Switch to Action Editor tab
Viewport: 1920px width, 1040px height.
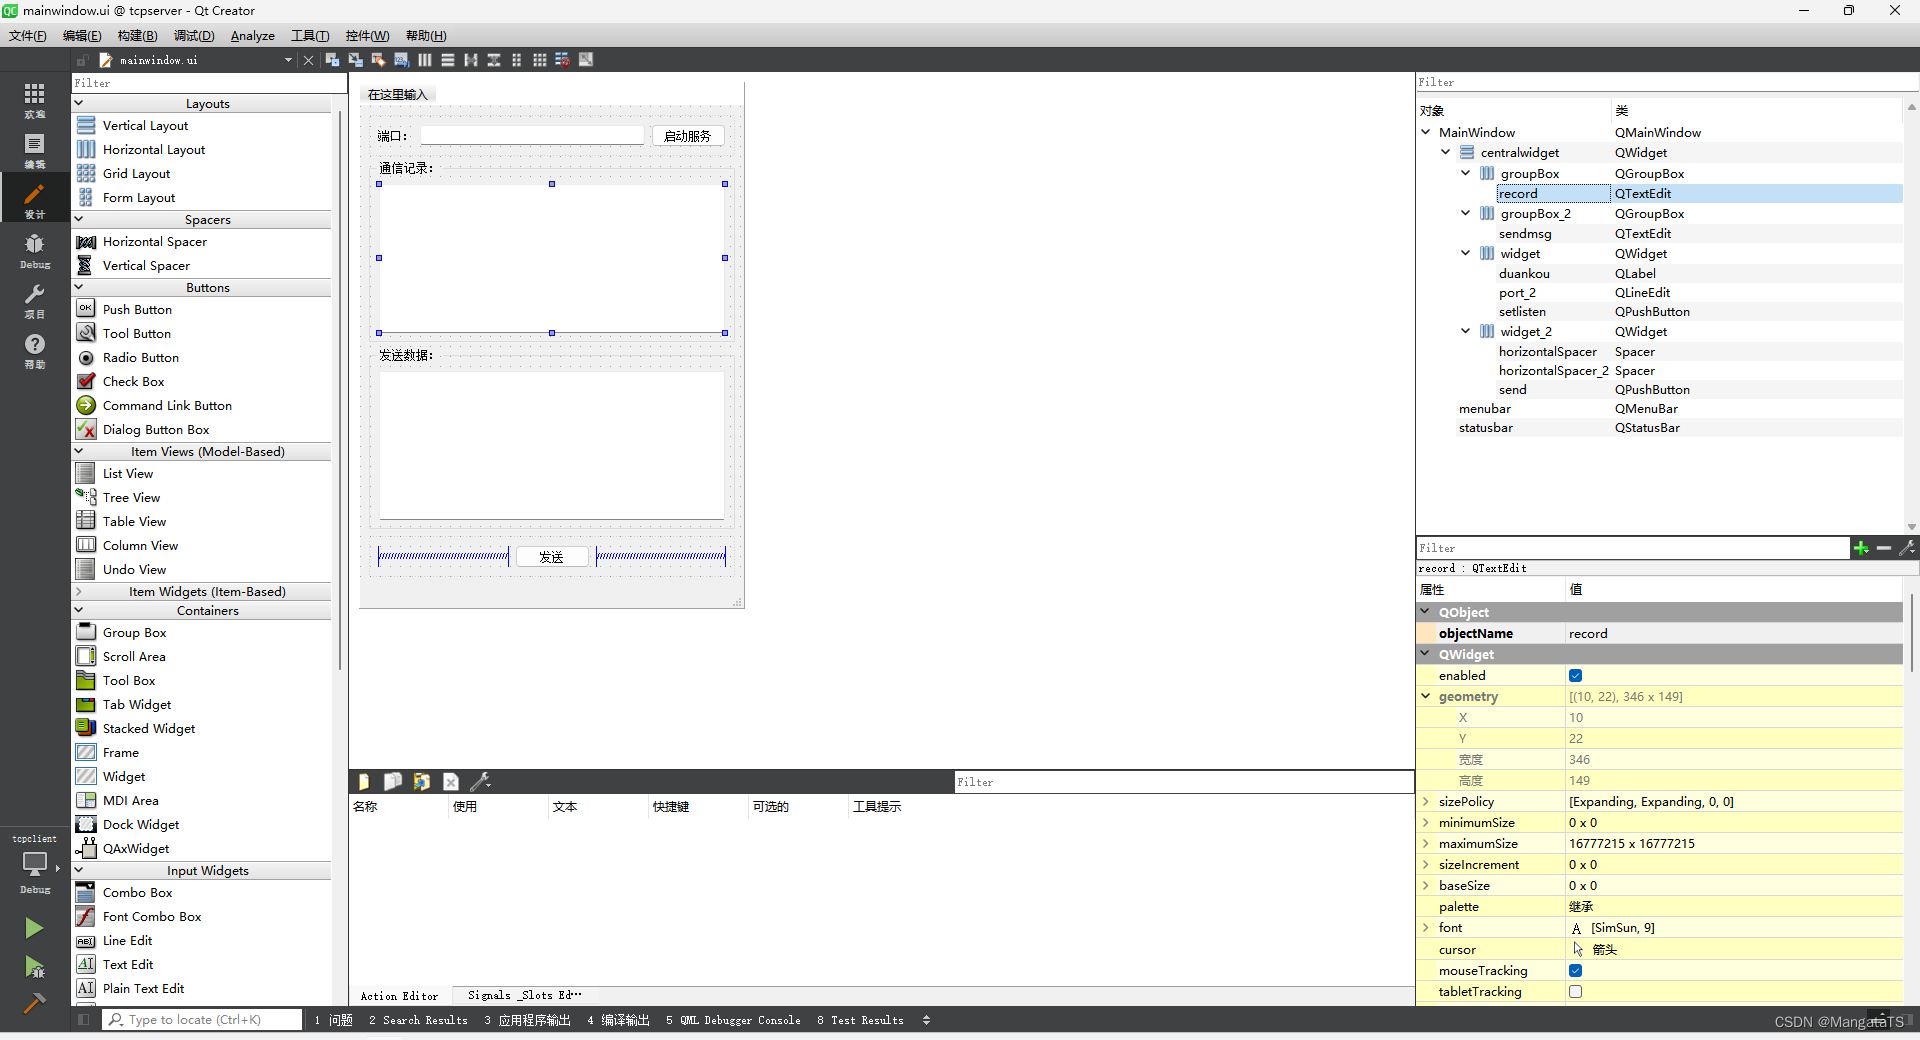coord(399,996)
